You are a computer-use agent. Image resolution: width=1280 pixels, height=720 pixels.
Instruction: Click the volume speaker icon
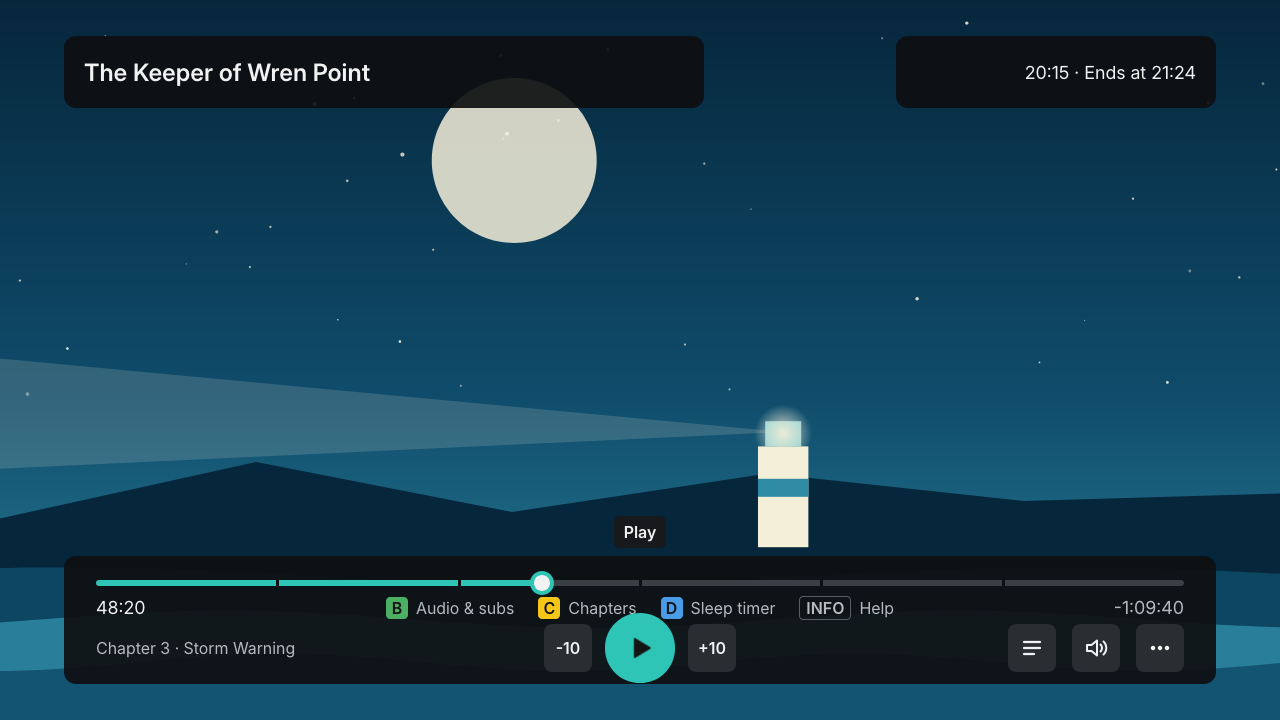(1096, 648)
